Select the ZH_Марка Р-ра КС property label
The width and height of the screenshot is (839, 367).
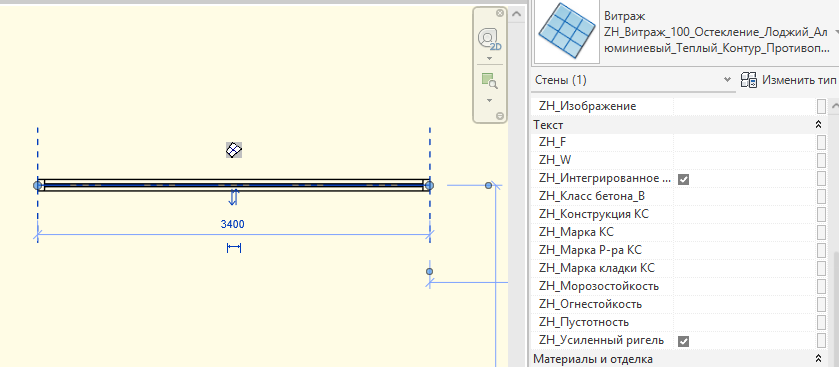[590, 250]
